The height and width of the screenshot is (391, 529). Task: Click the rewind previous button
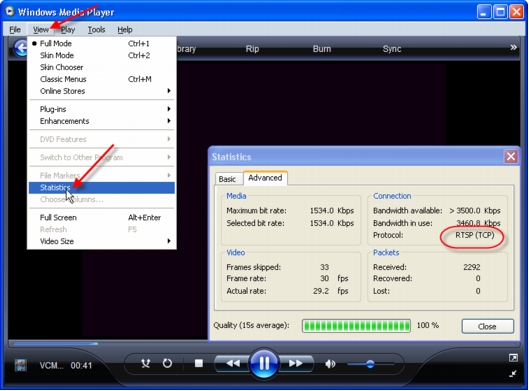pos(232,363)
